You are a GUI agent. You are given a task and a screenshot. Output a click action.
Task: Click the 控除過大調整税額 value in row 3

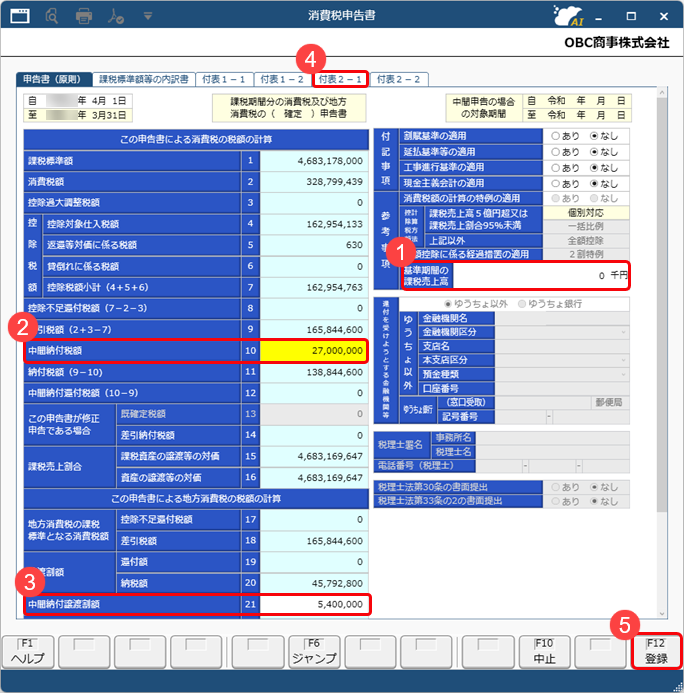[x=314, y=203]
